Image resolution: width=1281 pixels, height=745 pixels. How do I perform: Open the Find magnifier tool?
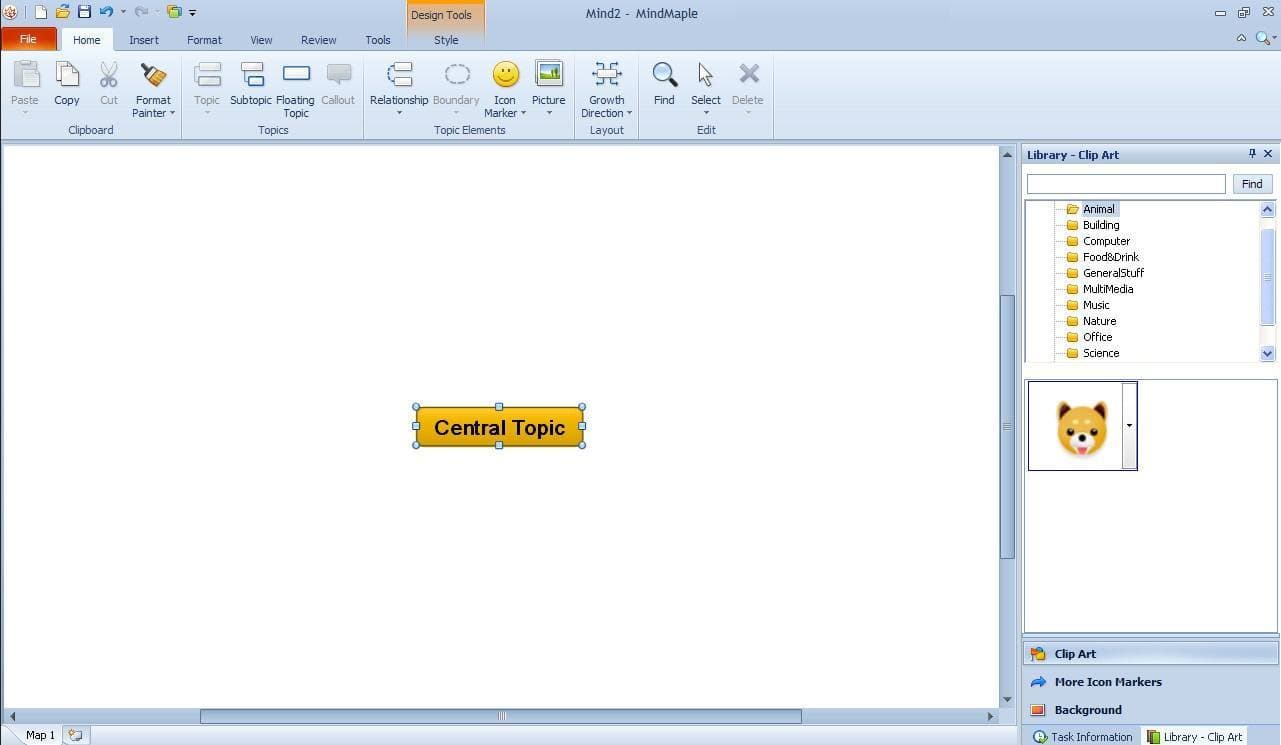coord(664,75)
